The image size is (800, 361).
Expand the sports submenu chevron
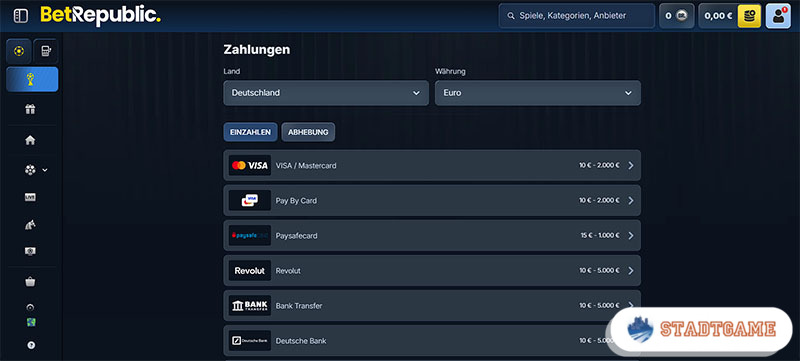(44, 170)
